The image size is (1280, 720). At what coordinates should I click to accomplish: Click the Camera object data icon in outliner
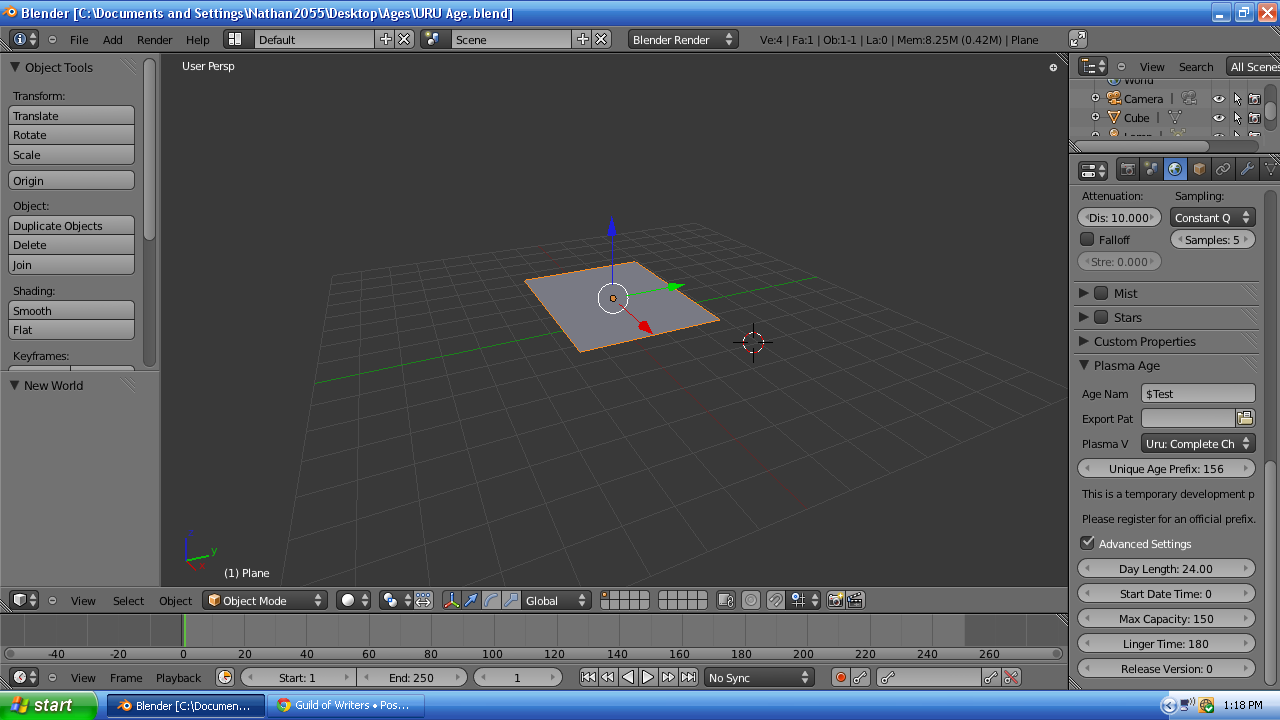point(1188,99)
